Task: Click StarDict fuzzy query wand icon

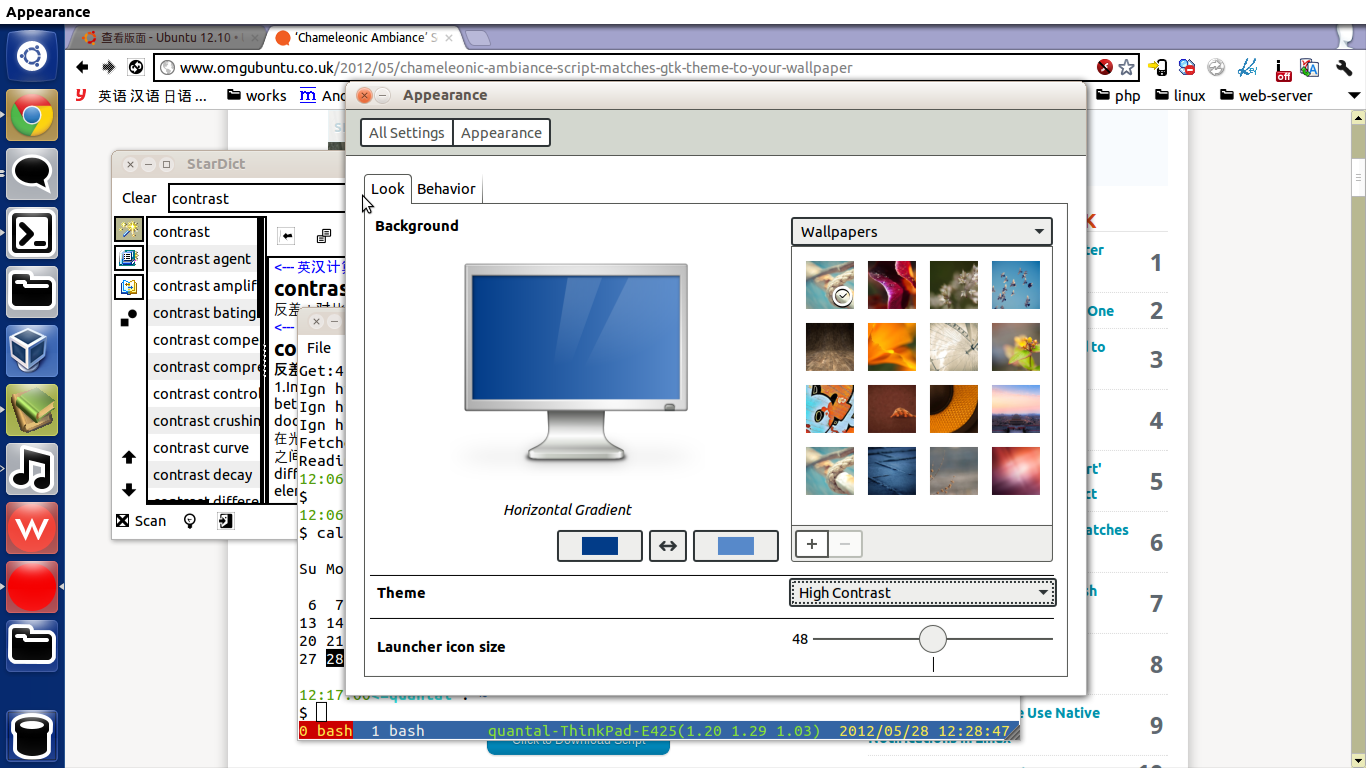Action: [129, 231]
